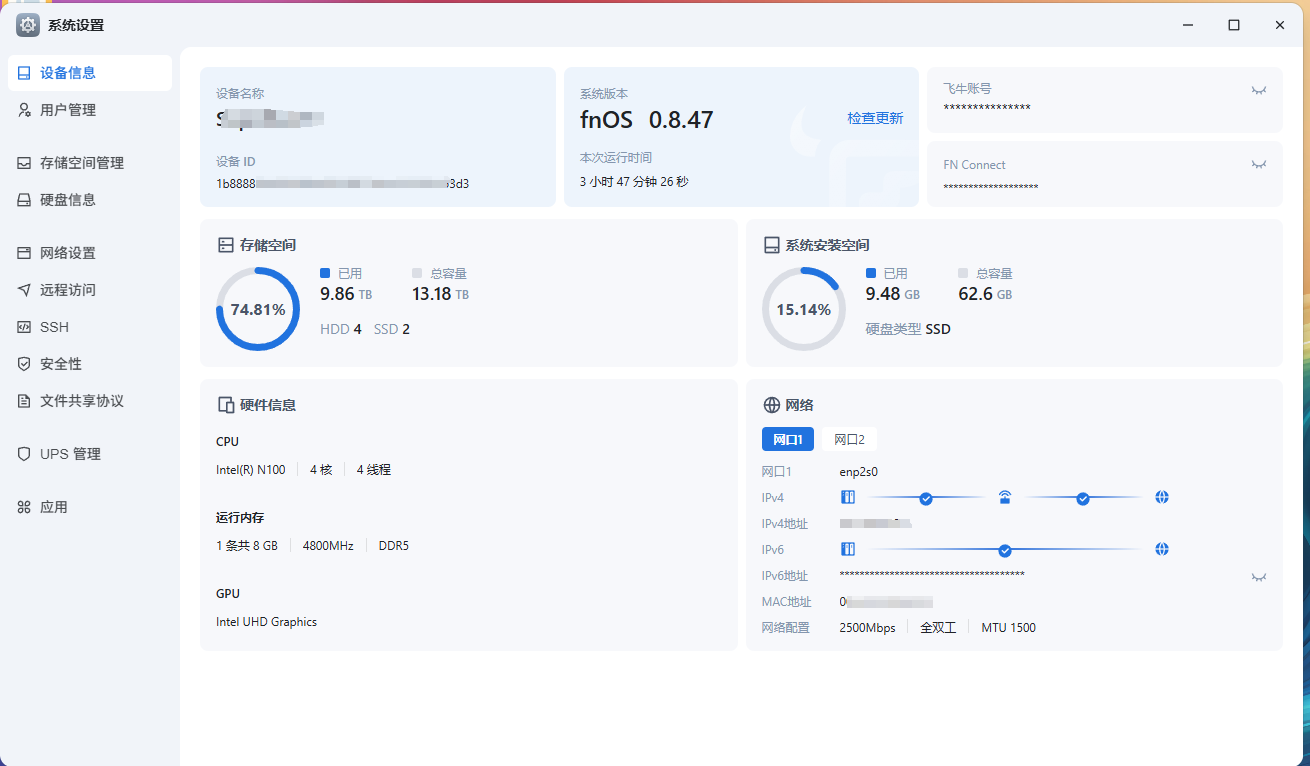Click IPv4 check mark between device and router
Screen dimensions: 1310x766
(926, 498)
